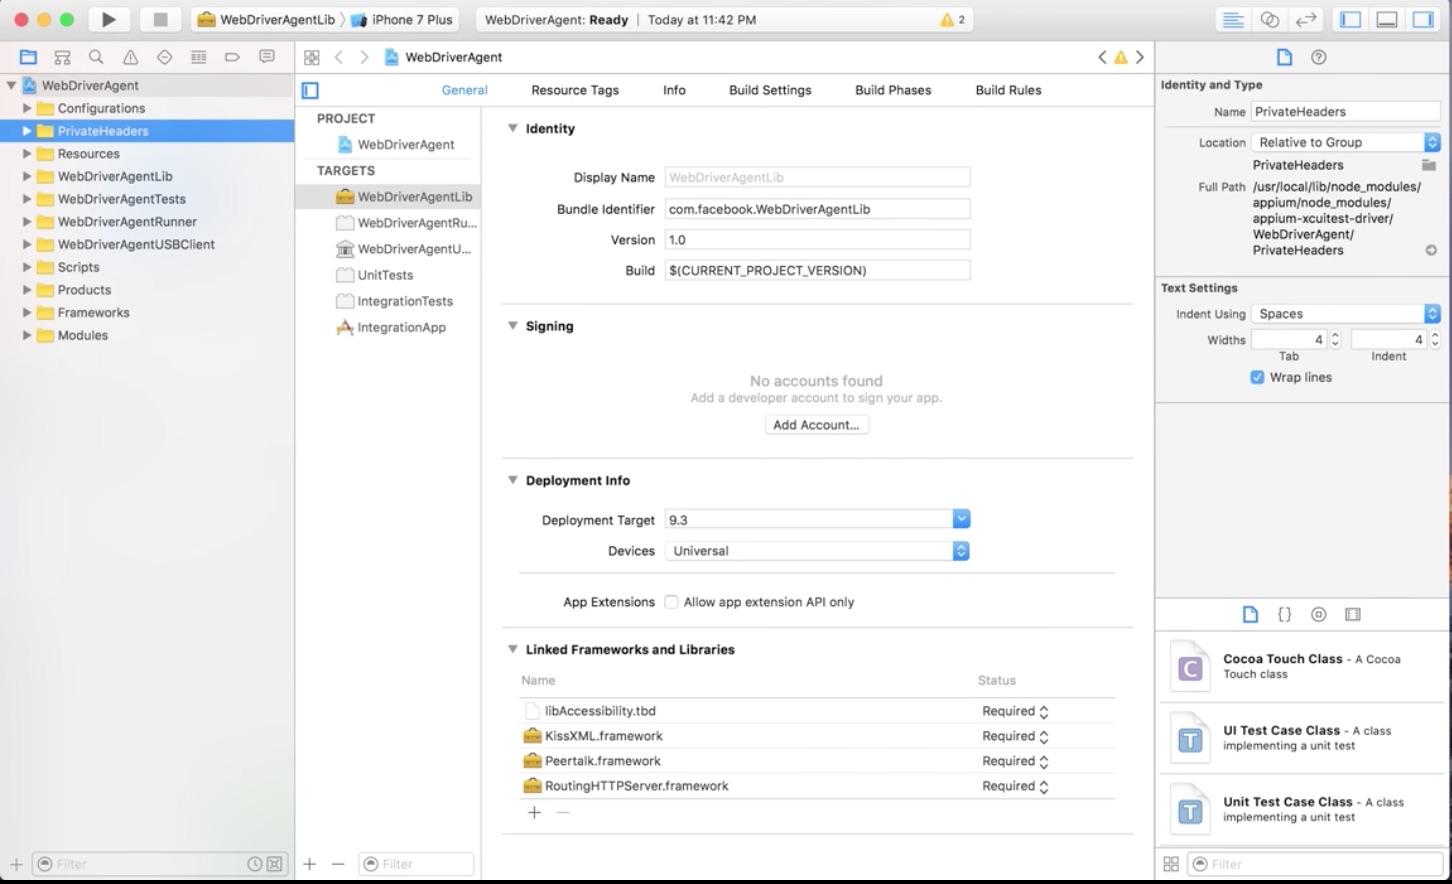
Task: Collapse the Deployment Info section
Action: [513, 480]
